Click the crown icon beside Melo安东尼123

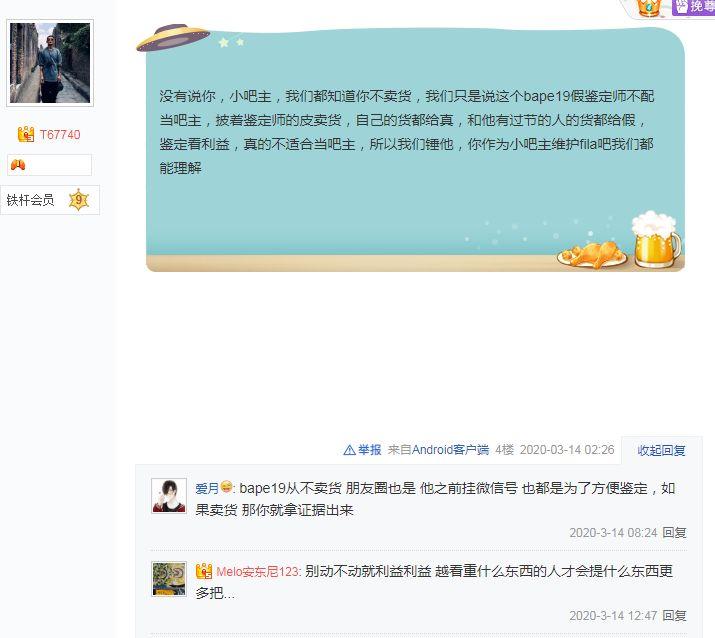[x=204, y=571]
